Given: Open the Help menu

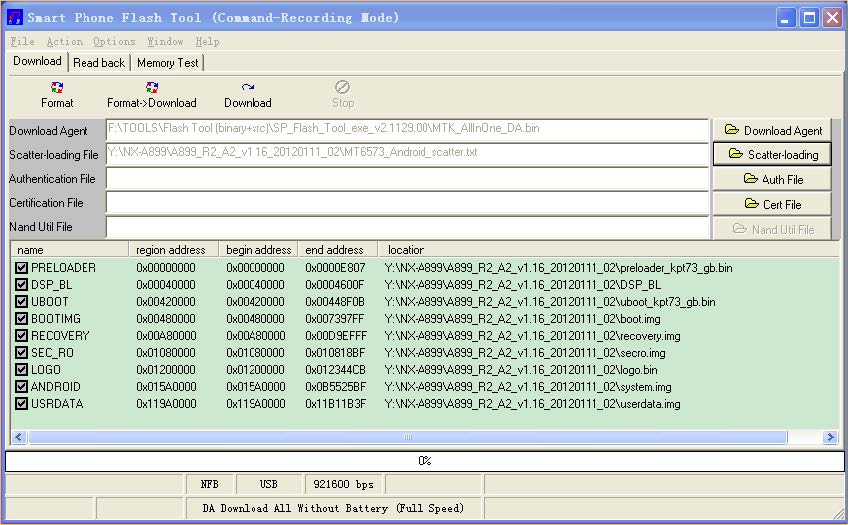Looking at the screenshot, I should 207,42.
